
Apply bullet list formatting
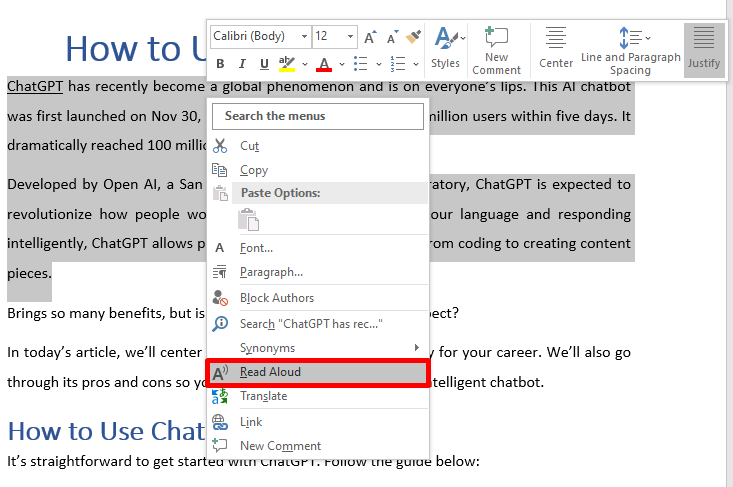360,64
